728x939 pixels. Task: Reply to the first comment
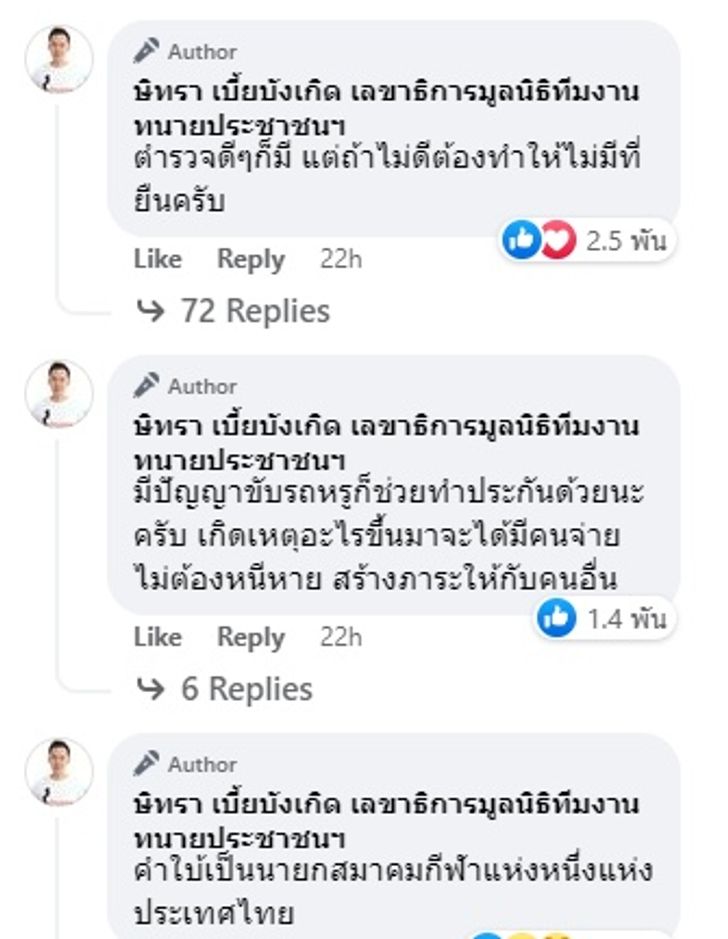[251, 259]
